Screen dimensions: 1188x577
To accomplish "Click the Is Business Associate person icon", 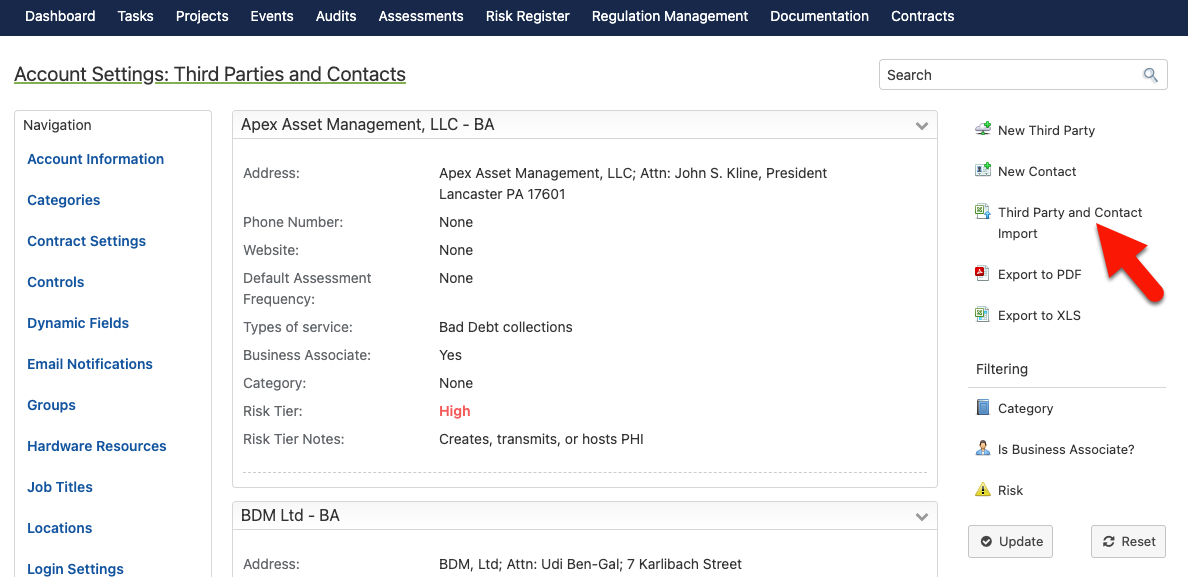I will 983,448.
